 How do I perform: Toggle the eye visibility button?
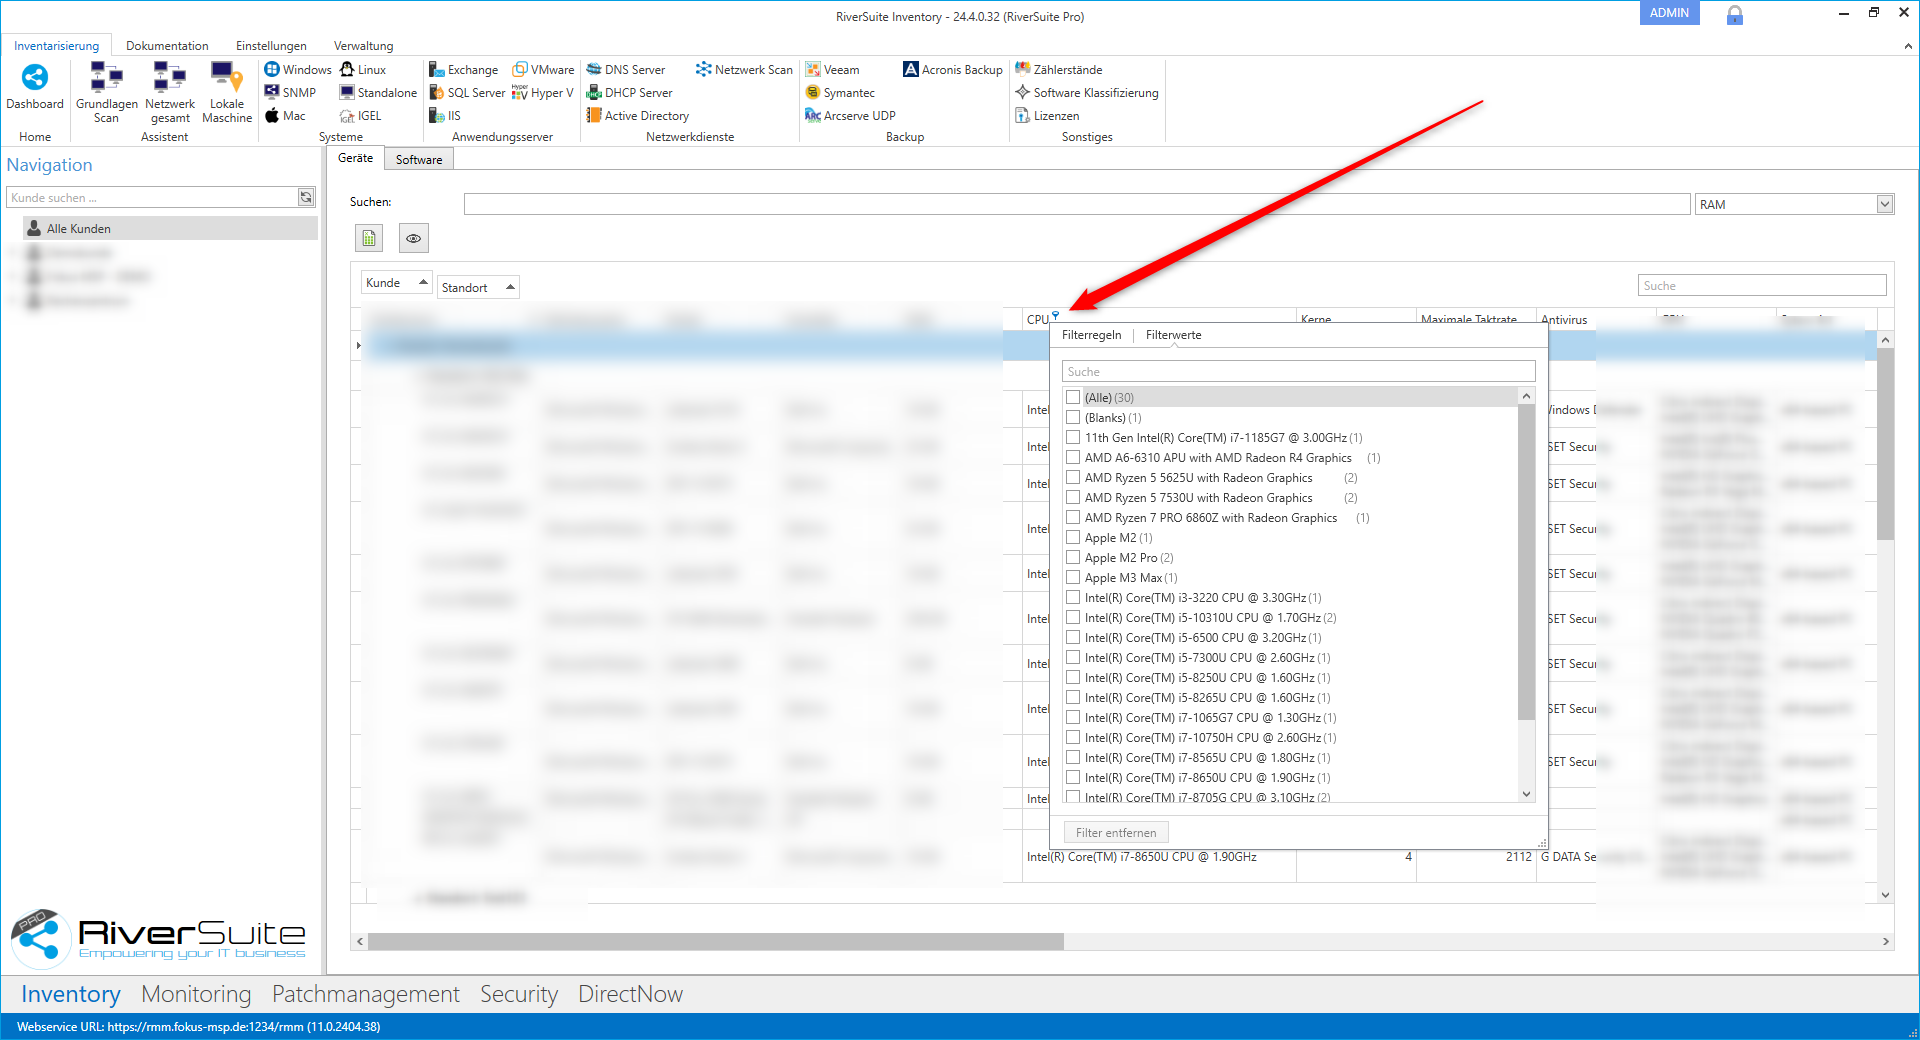(x=413, y=238)
